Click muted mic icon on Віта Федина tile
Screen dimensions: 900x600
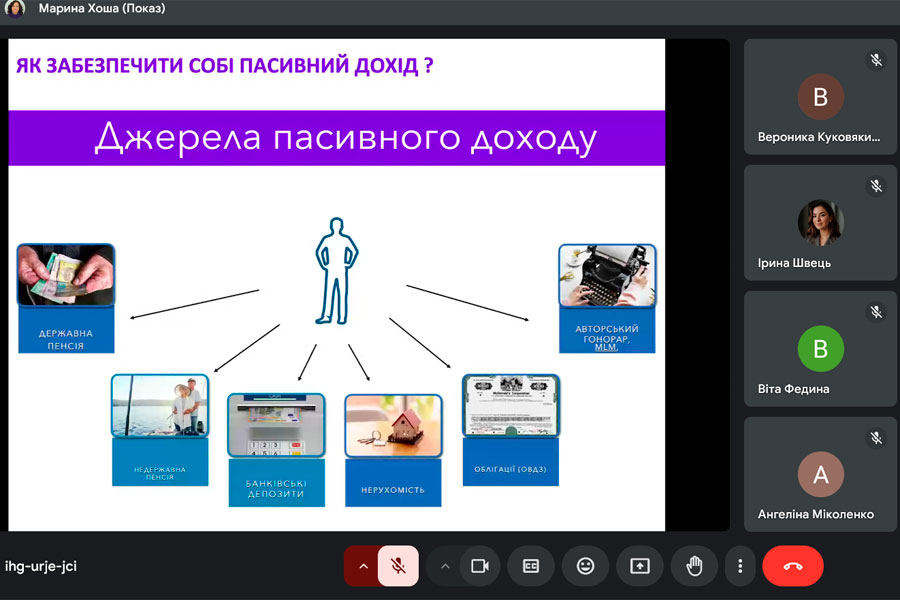click(x=876, y=312)
